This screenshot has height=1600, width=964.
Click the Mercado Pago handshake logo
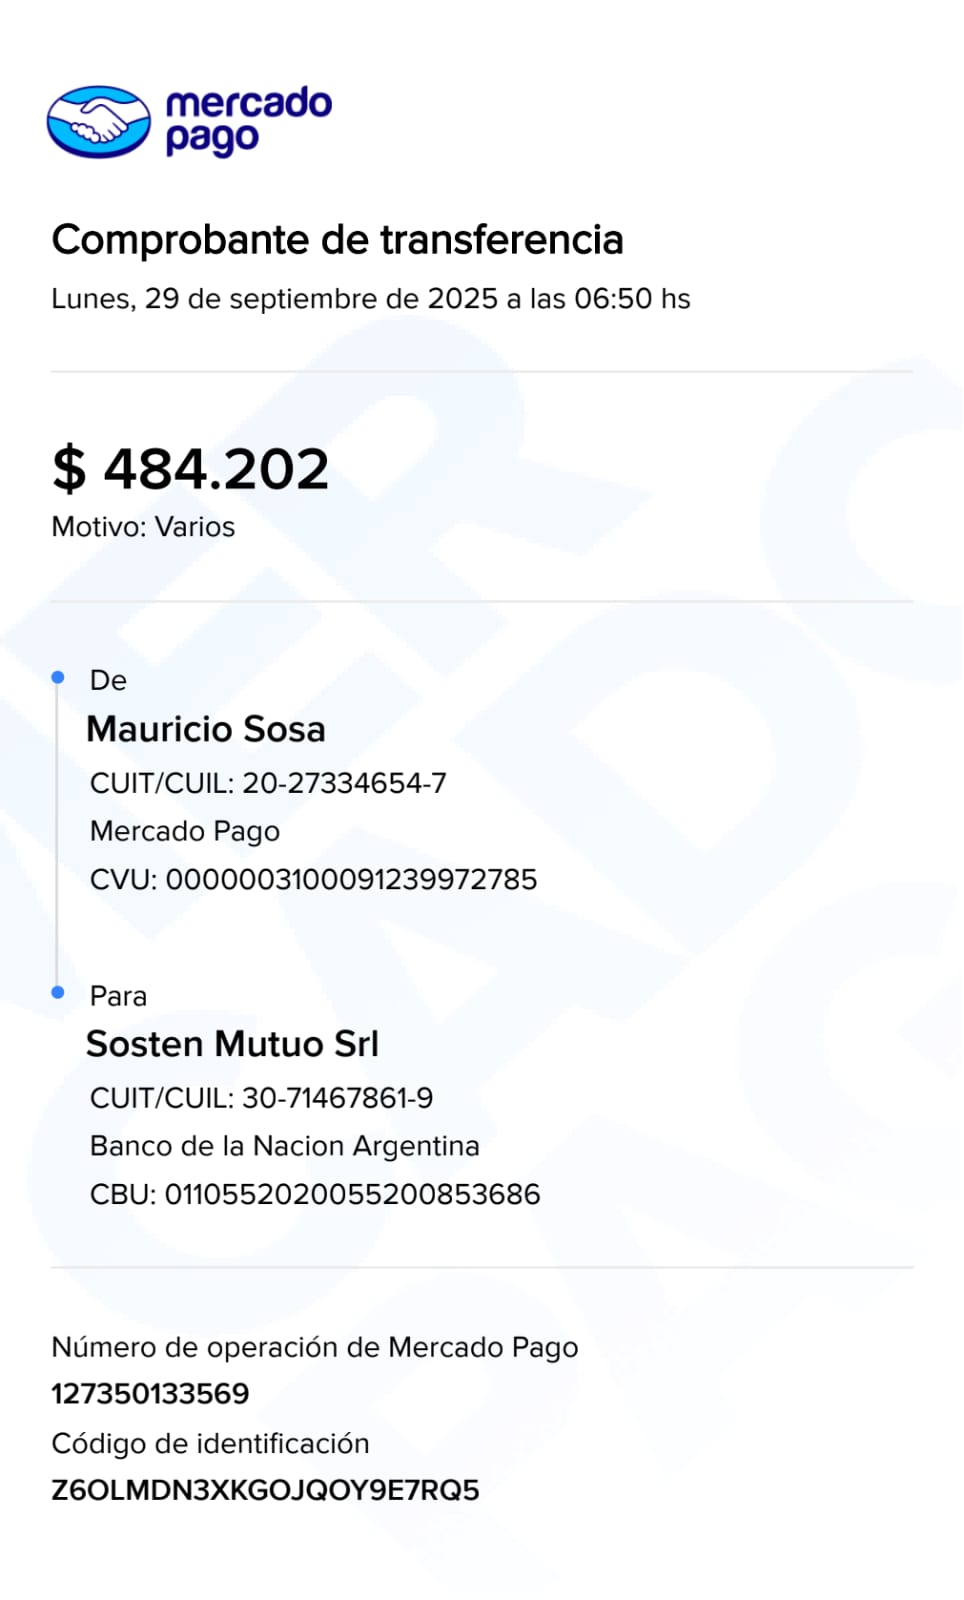(x=98, y=122)
